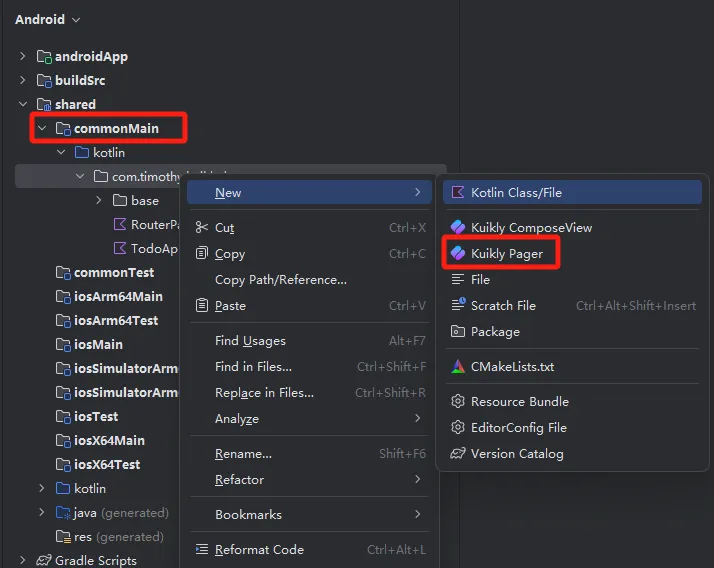Click the RouterP Kotlin file icon

click(120, 224)
